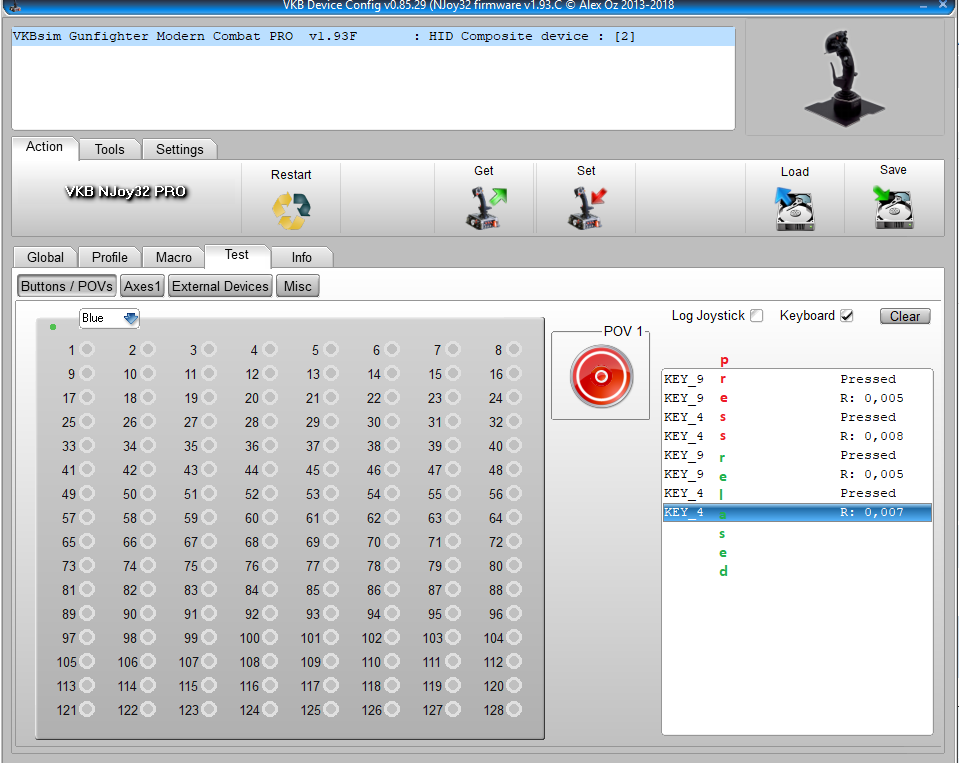Click the Load disk icon

pyautogui.click(x=795, y=209)
